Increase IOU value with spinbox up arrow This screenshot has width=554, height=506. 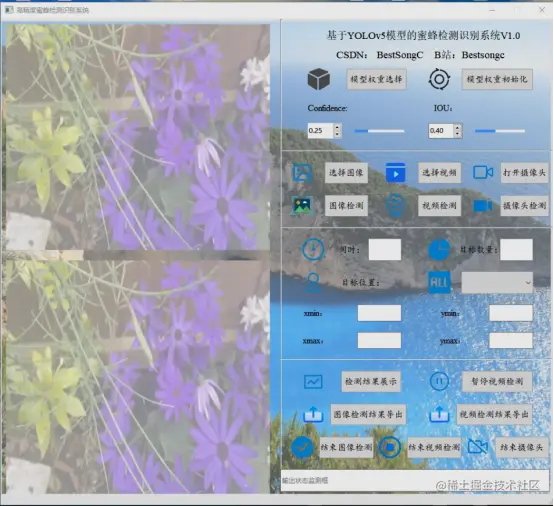coord(458,127)
